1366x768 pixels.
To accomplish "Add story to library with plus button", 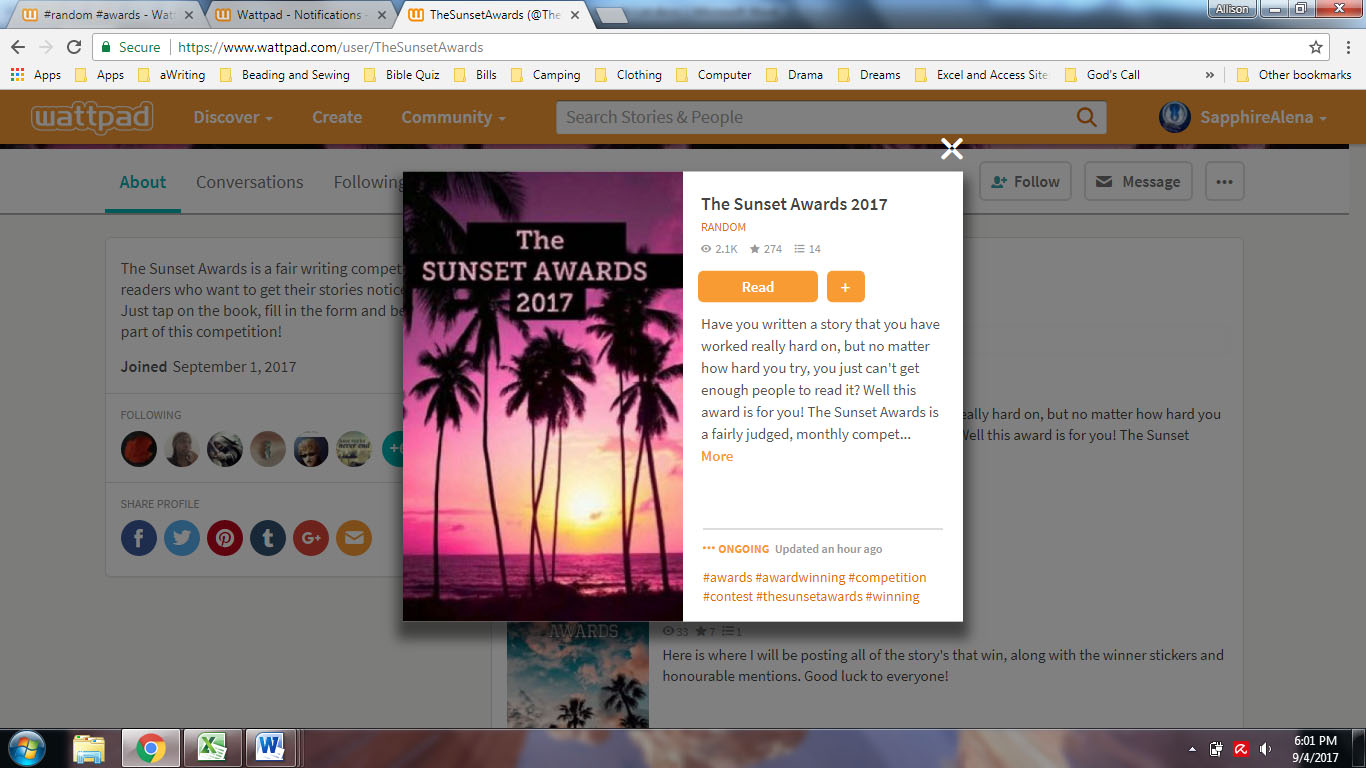I will (845, 287).
